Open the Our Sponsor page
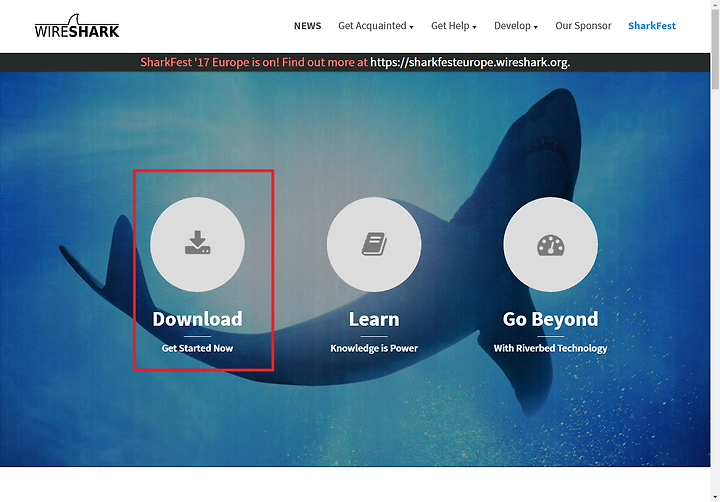 click(x=583, y=26)
